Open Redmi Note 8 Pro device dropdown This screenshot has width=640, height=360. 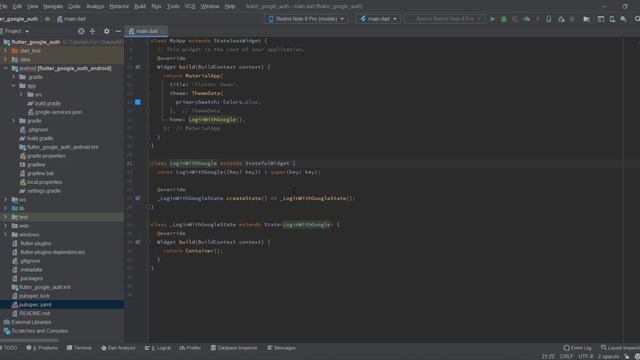coord(306,19)
